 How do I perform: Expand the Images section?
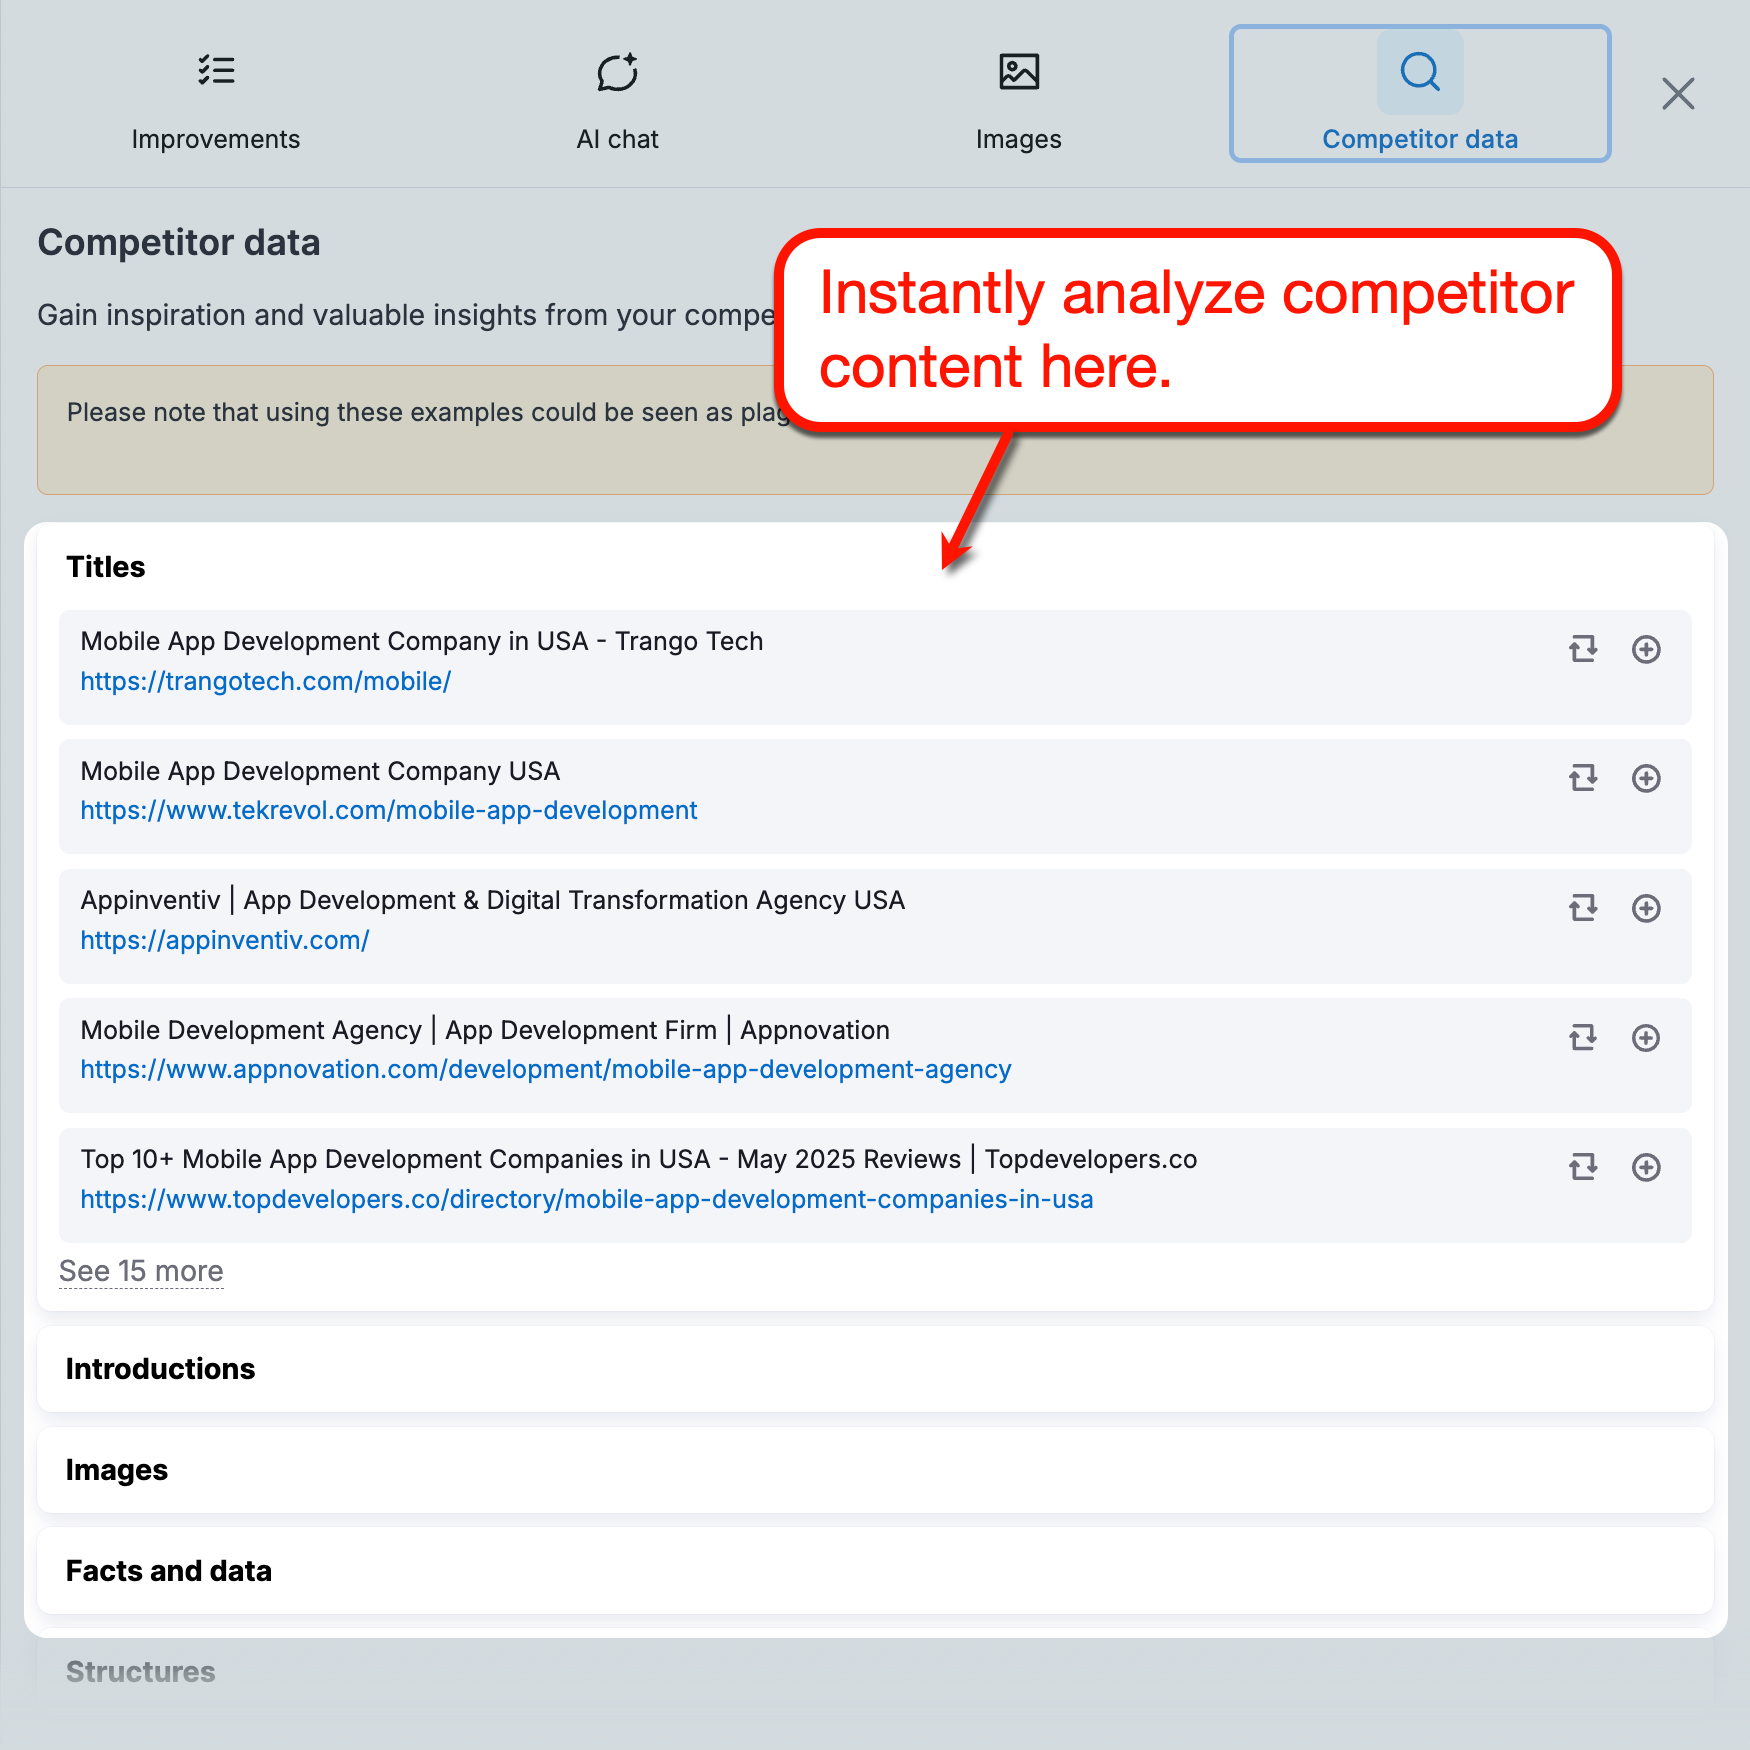(116, 1469)
